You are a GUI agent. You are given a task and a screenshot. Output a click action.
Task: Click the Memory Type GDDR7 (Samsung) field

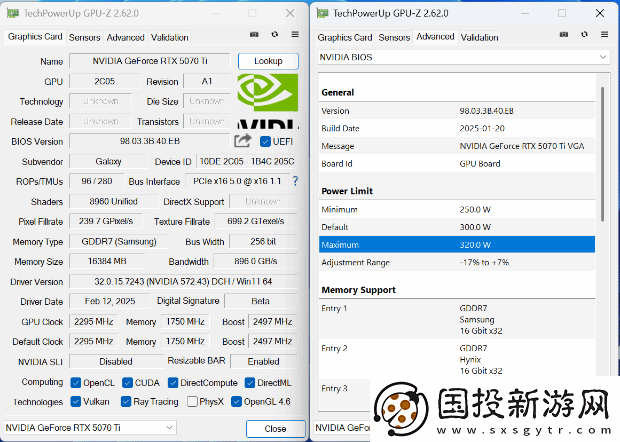119,242
